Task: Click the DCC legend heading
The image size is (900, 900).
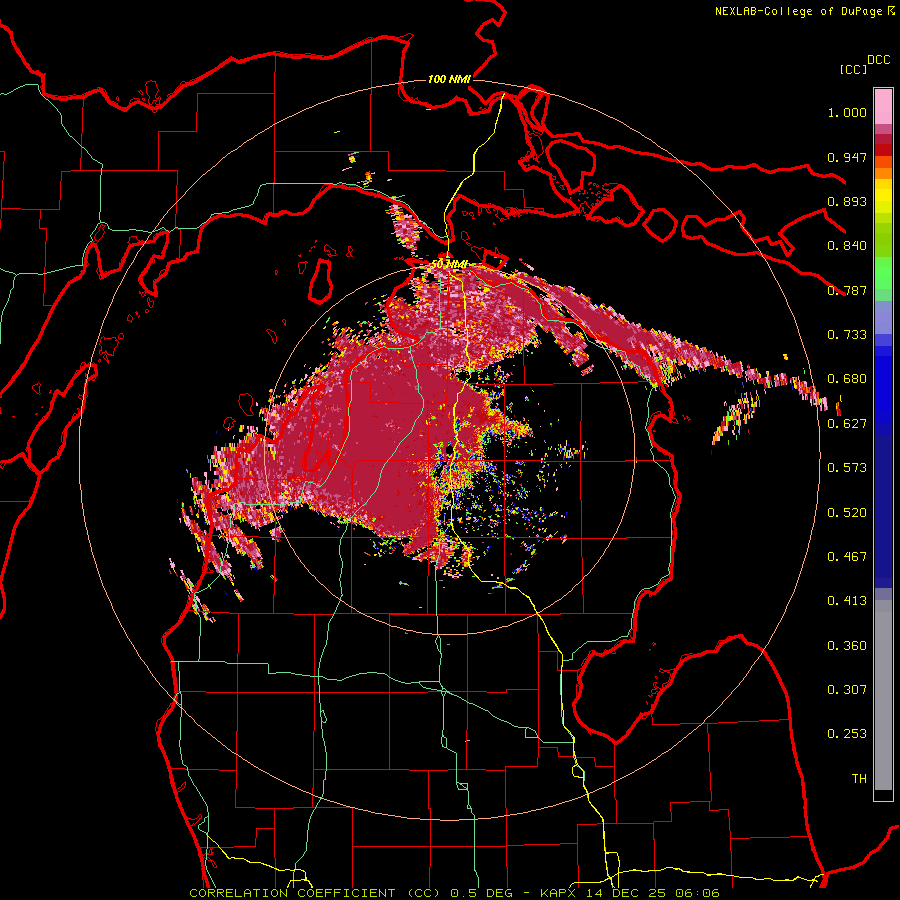Action: point(878,60)
